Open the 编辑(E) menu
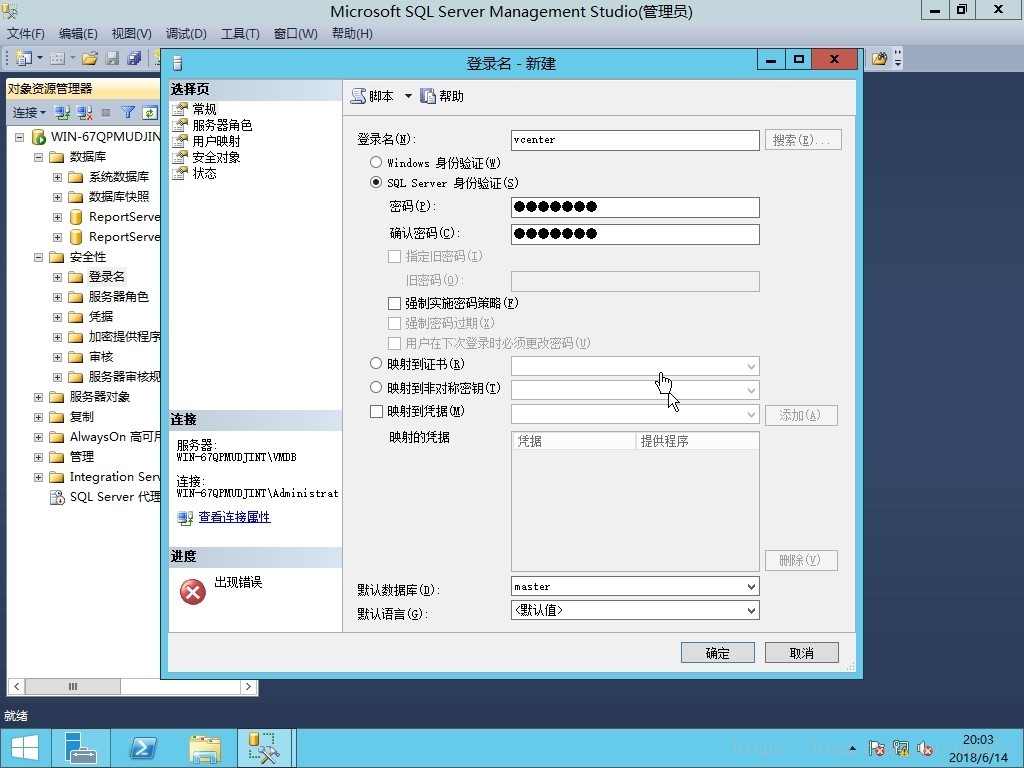The image size is (1024, 768). tap(78, 33)
